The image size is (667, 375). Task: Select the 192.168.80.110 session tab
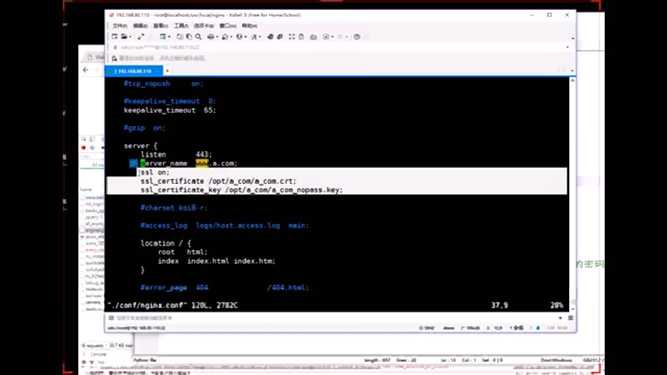(134, 71)
